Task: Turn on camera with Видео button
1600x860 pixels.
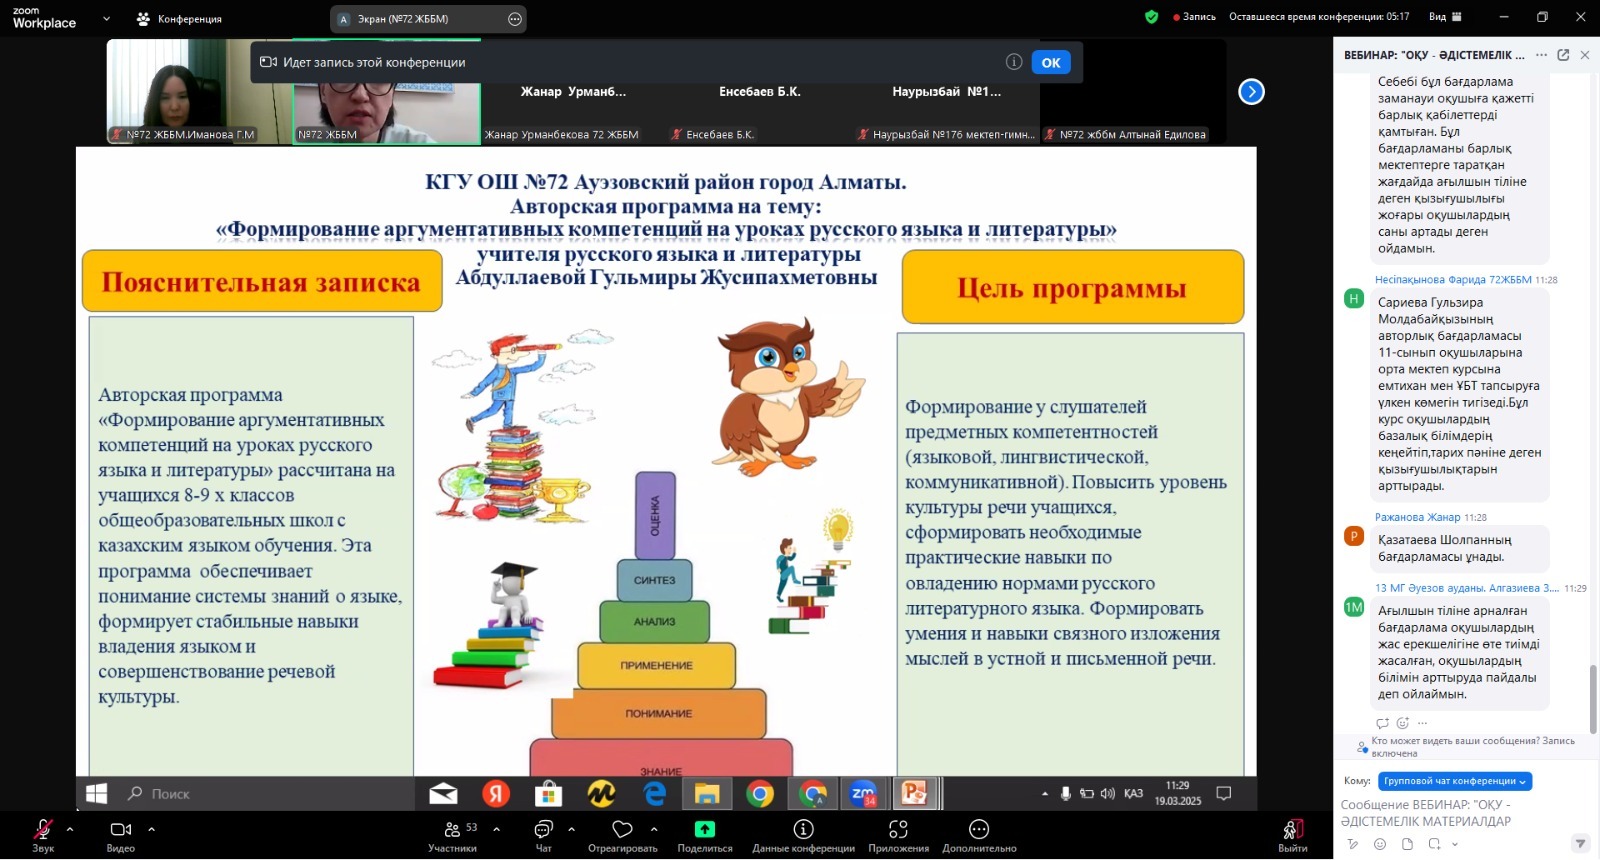Action: click(x=121, y=830)
